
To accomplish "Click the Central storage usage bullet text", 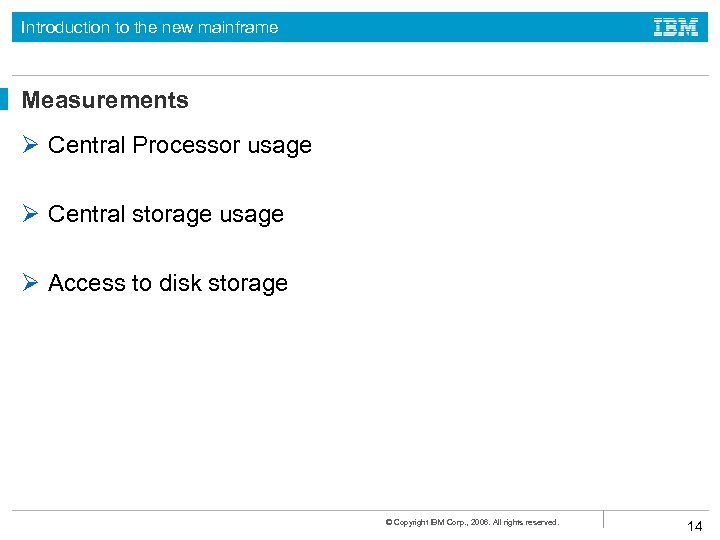I will point(166,214).
